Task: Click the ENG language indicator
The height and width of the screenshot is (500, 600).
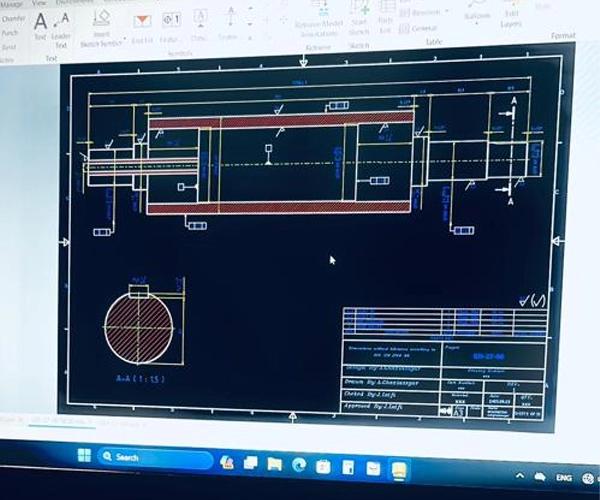Action: click(564, 478)
